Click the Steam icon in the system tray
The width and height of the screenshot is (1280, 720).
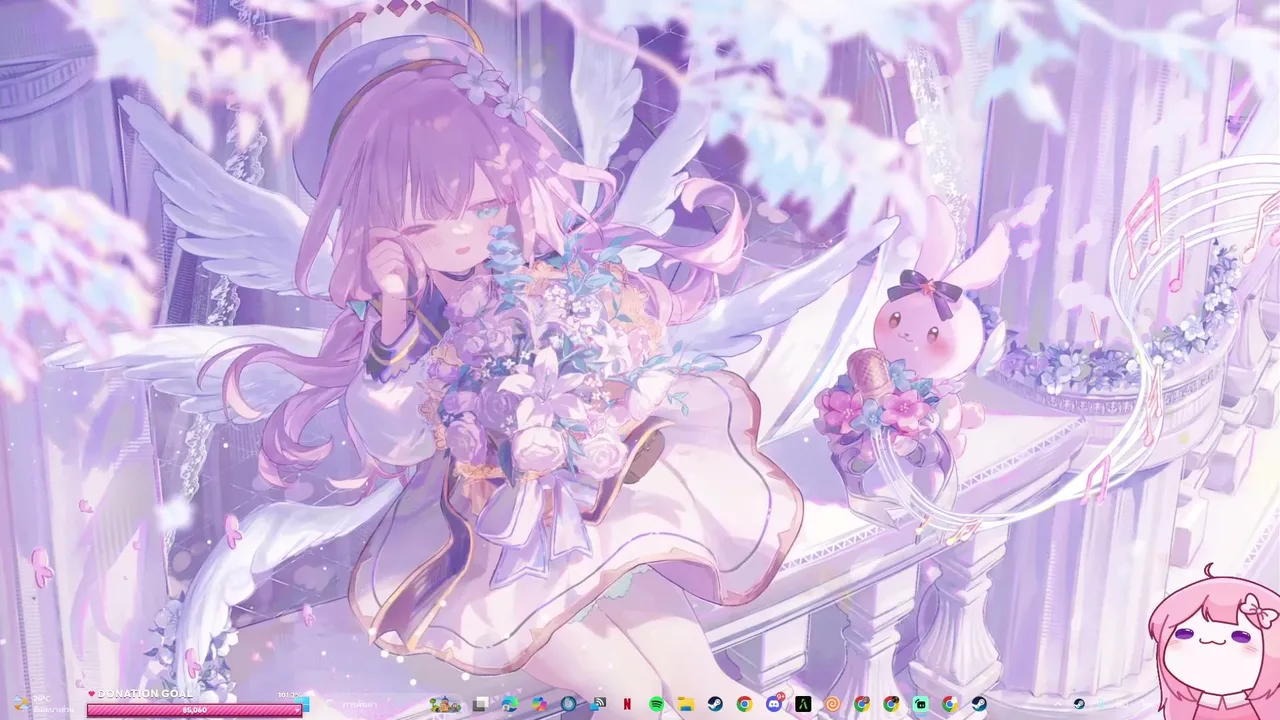click(1079, 704)
